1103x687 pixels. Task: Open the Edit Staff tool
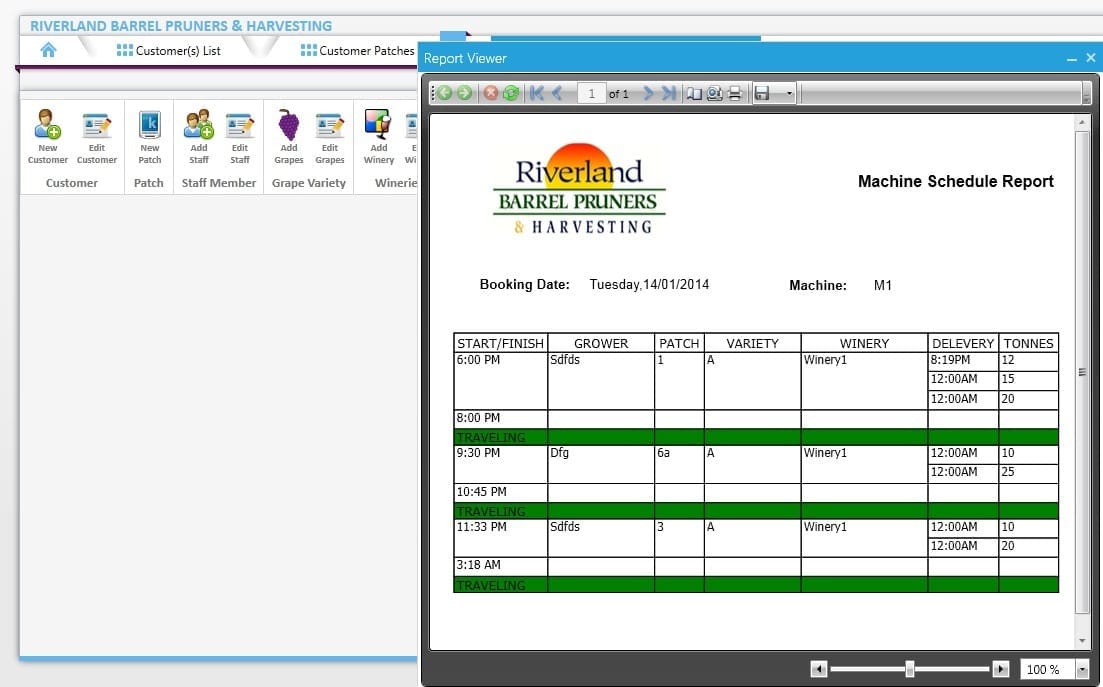[x=240, y=137]
